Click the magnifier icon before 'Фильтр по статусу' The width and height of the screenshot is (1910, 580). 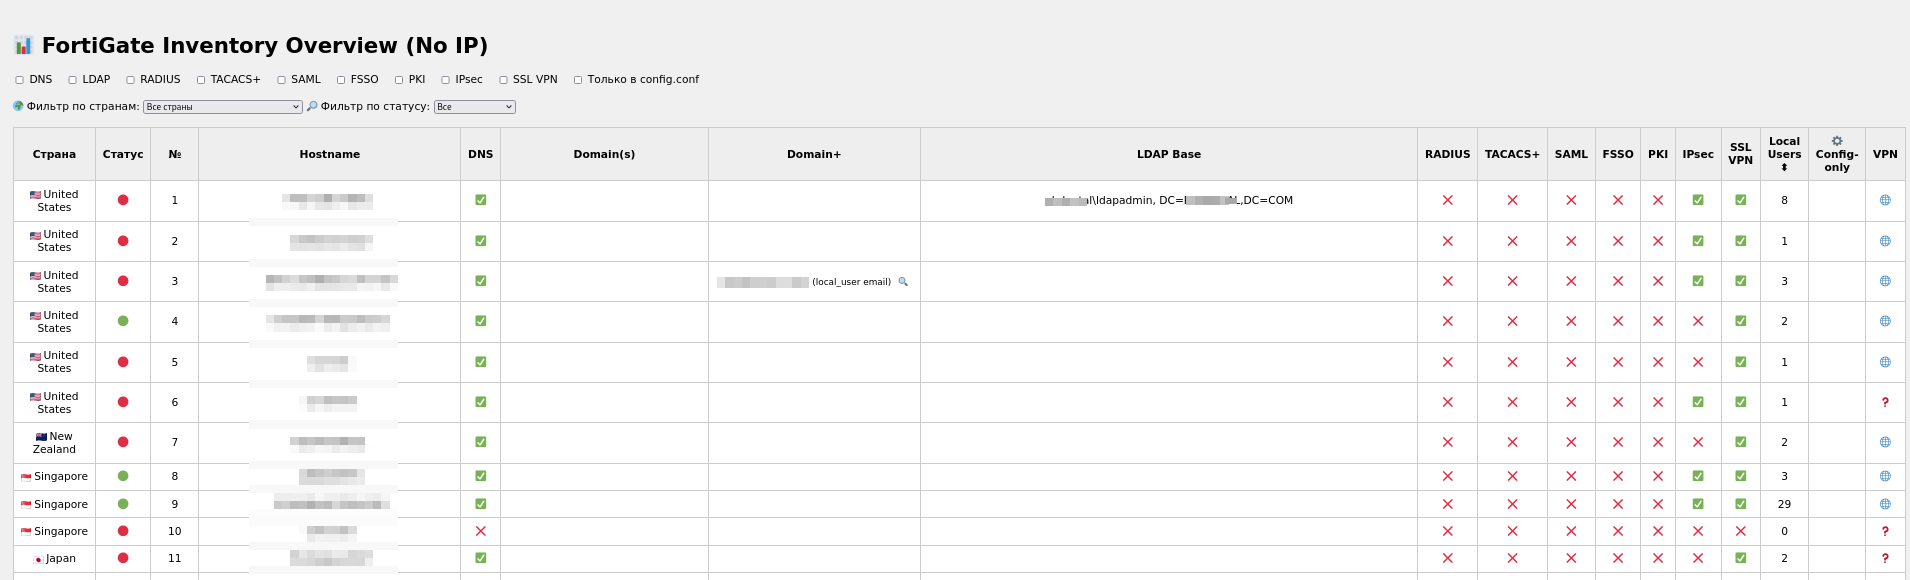pyautogui.click(x=312, y=105)
